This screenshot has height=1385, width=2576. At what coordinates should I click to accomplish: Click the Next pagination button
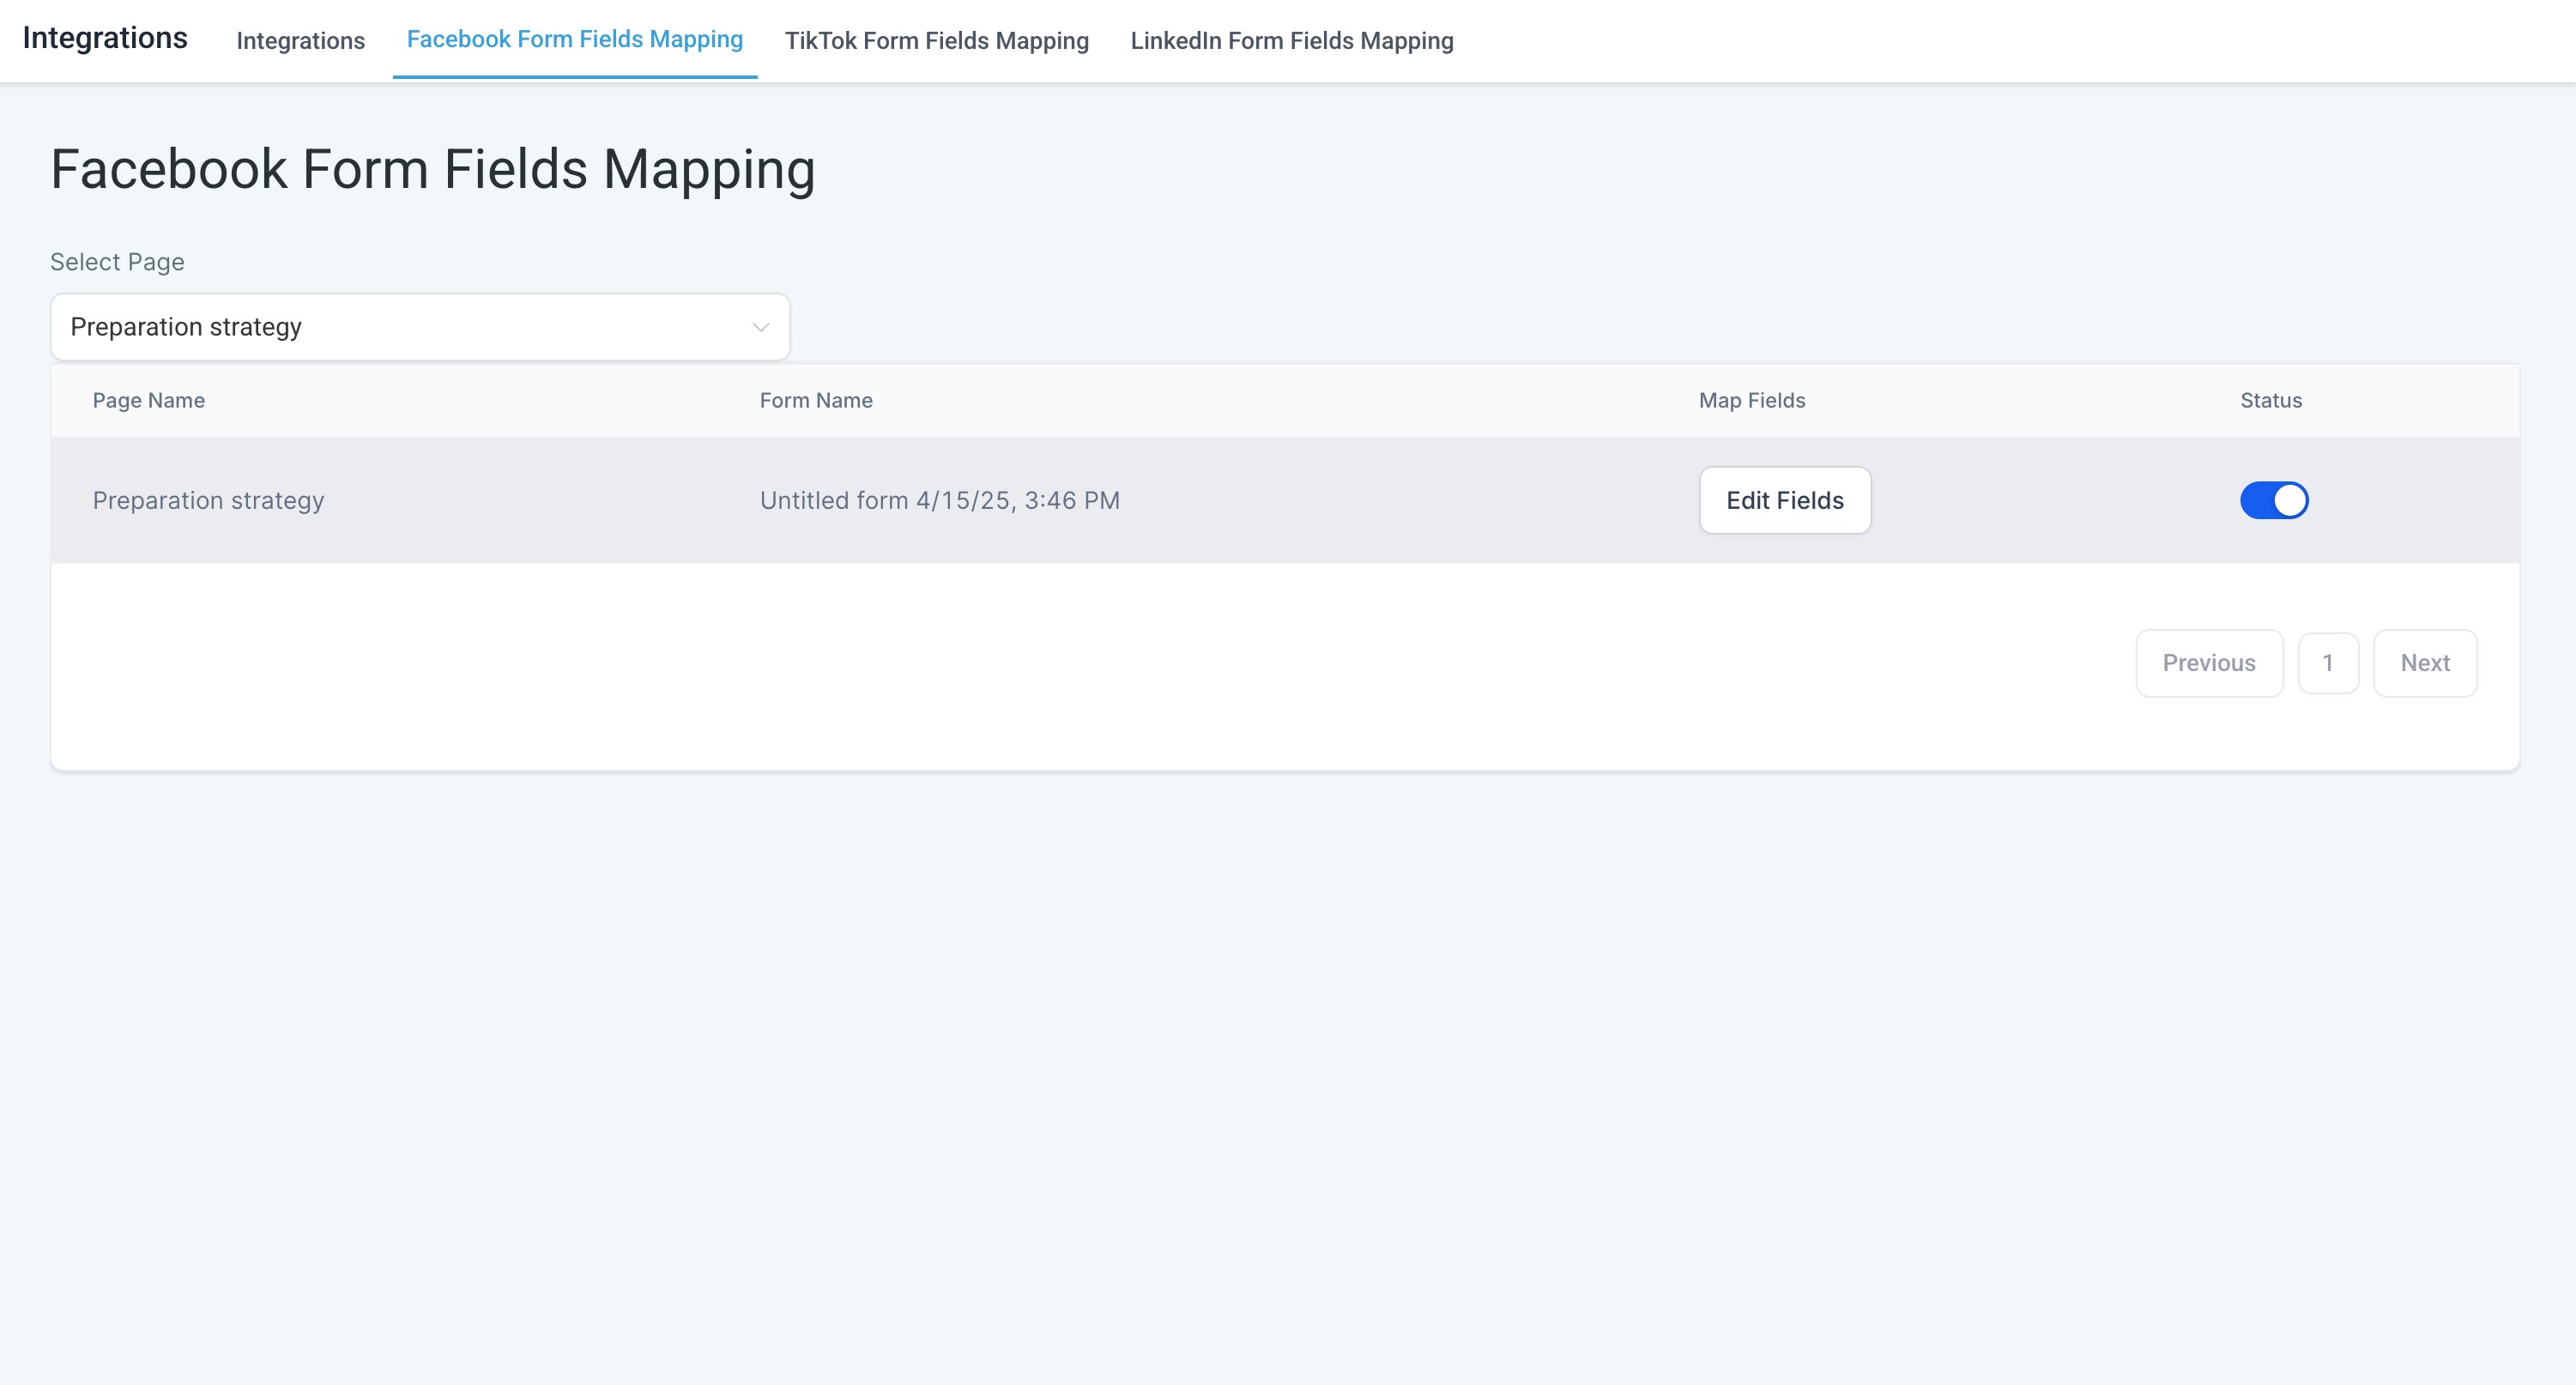click(x=2424, y=663)
